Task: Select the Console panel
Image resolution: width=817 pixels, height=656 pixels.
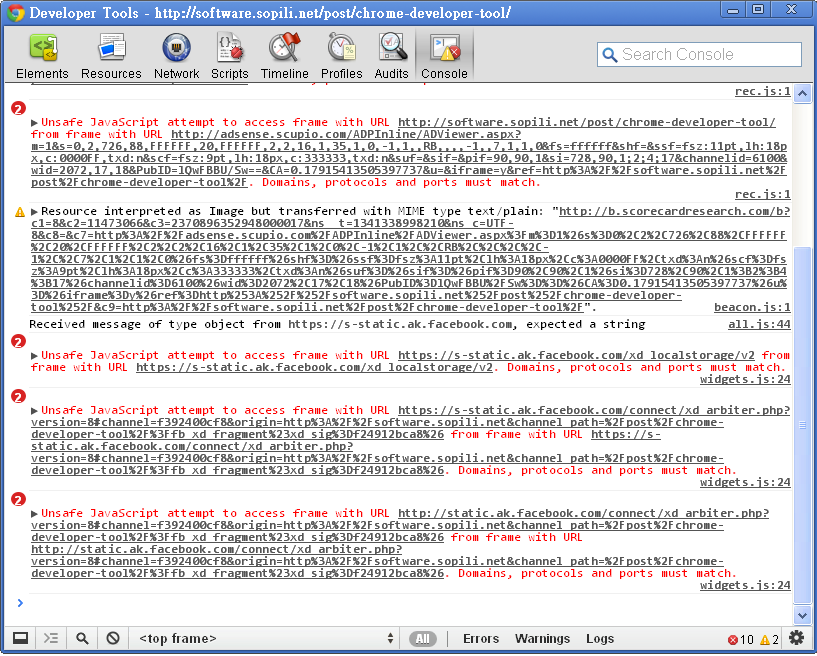Action: tap(444, 56)
